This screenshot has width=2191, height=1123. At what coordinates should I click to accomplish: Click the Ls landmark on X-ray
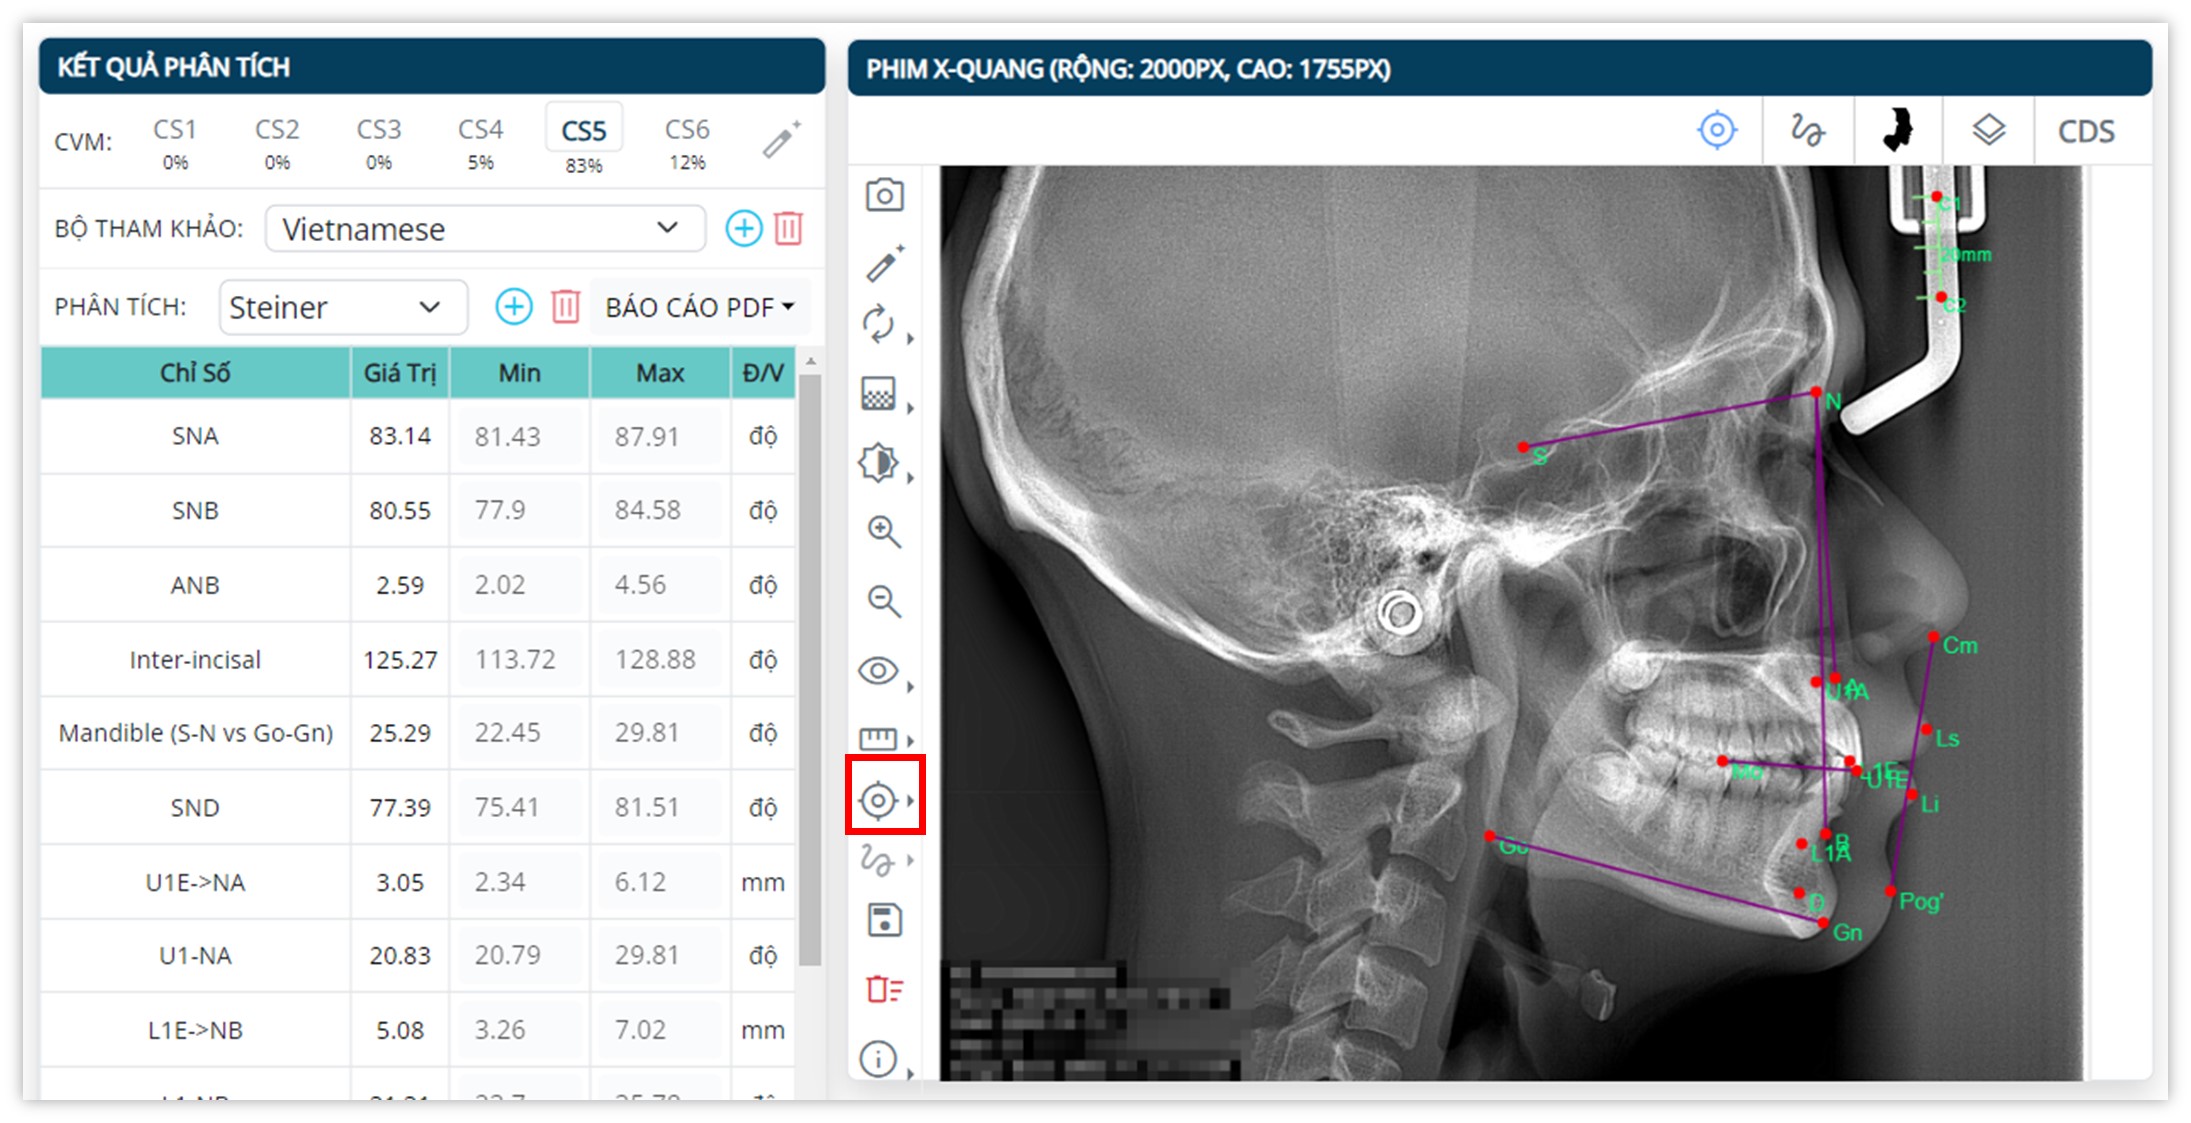pyautogui.click(x=1926, y=730)
